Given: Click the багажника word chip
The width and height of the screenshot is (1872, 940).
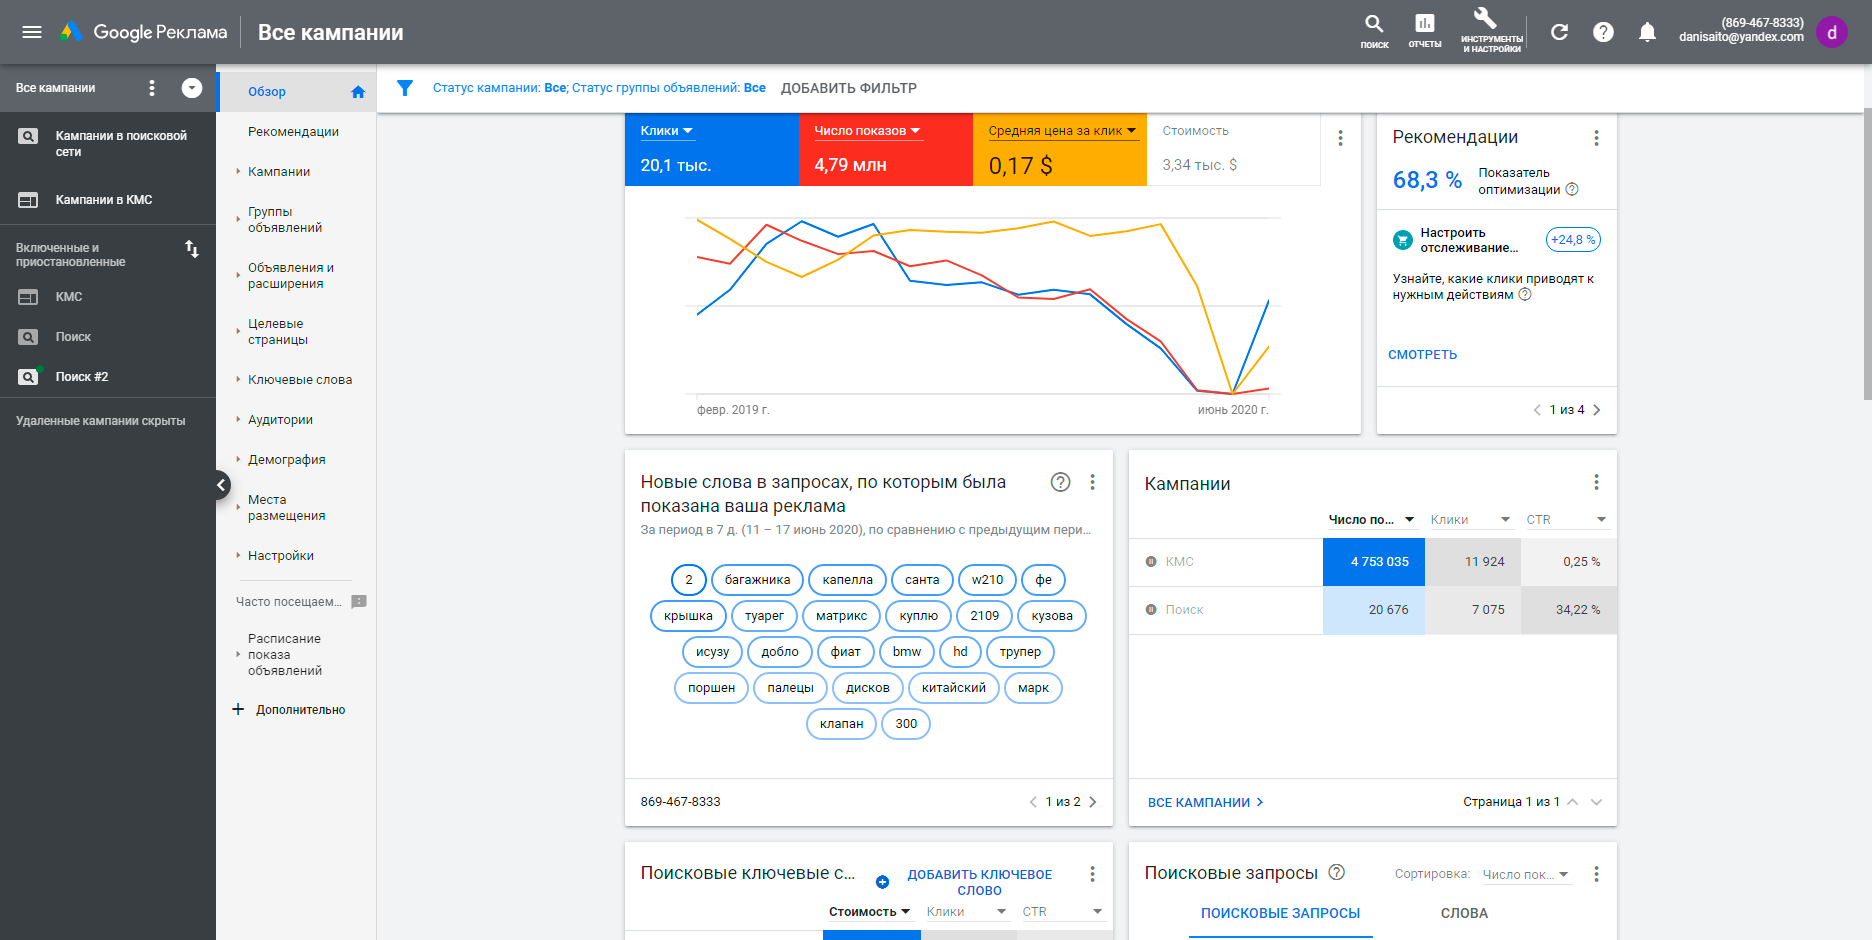Looking at the screenshot, I should (x=757, y=580).
